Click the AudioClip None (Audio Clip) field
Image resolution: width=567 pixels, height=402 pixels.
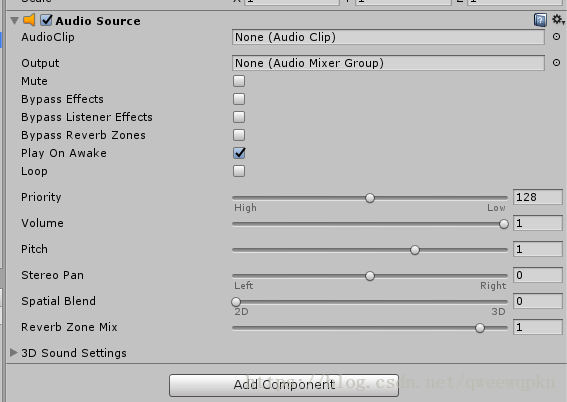tap(388, 37)
